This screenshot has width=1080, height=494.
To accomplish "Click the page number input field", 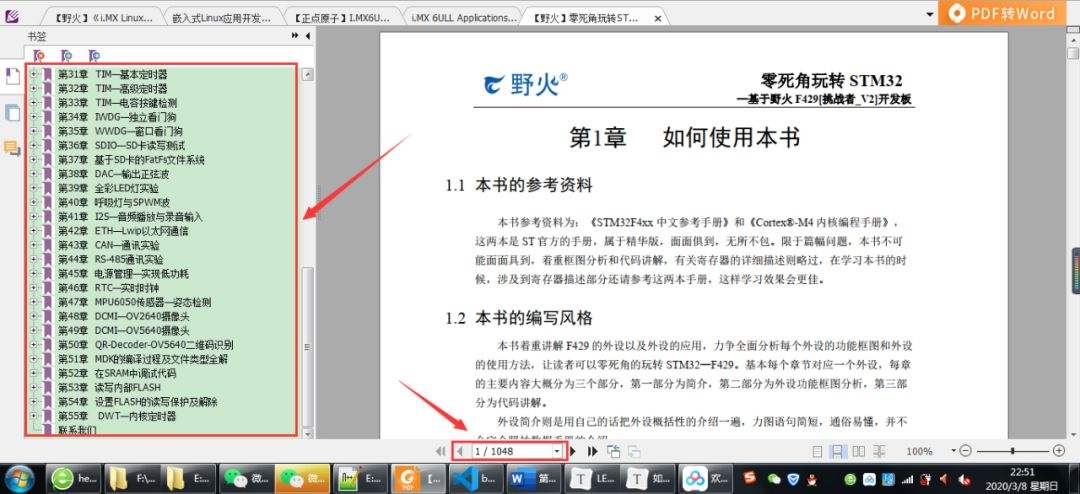I will (512, 451).
